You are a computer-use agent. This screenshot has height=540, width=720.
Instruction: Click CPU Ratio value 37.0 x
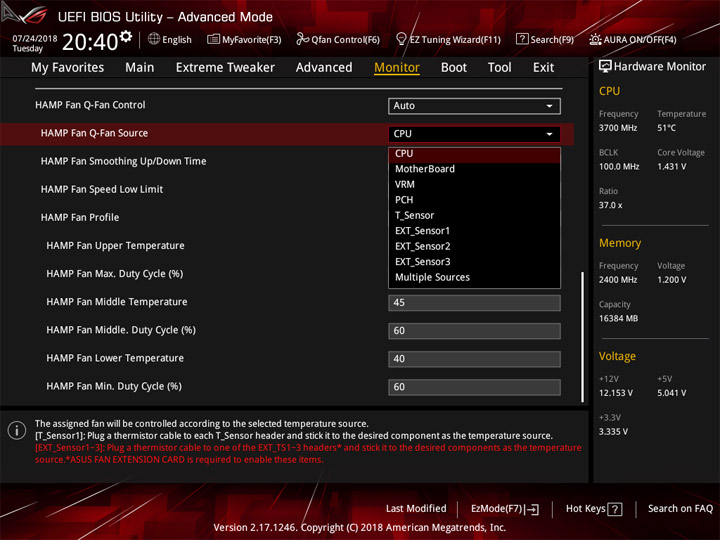(610, 205)
